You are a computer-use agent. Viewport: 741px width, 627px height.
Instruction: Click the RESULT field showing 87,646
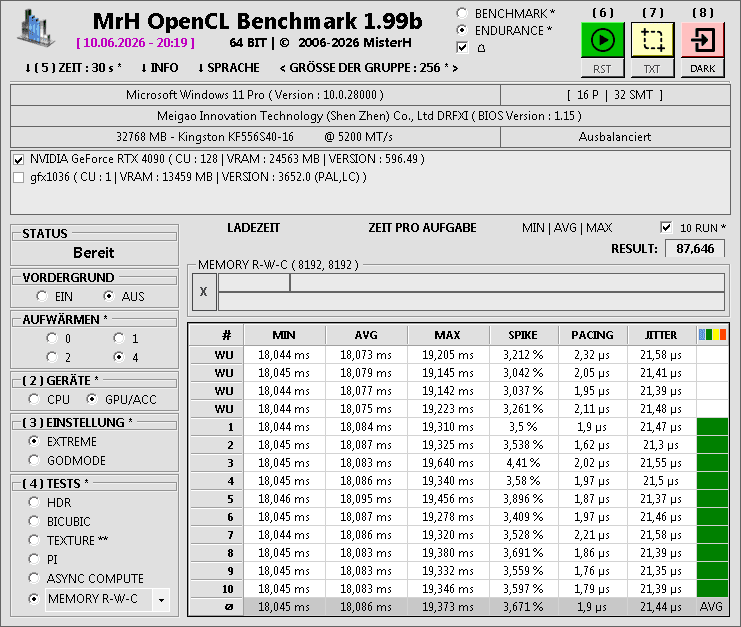click(695, 249)
